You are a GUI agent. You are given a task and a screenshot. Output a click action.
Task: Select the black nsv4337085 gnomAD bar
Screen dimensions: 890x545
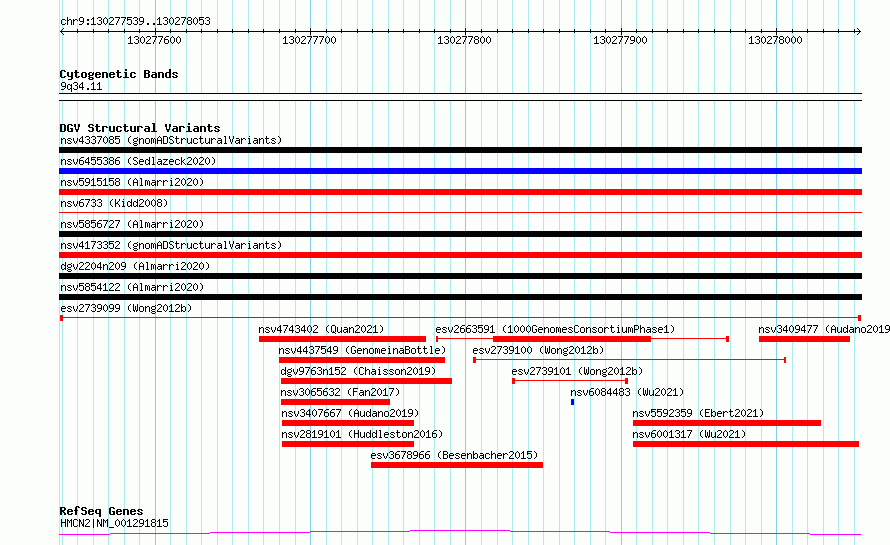click(460, 150)
